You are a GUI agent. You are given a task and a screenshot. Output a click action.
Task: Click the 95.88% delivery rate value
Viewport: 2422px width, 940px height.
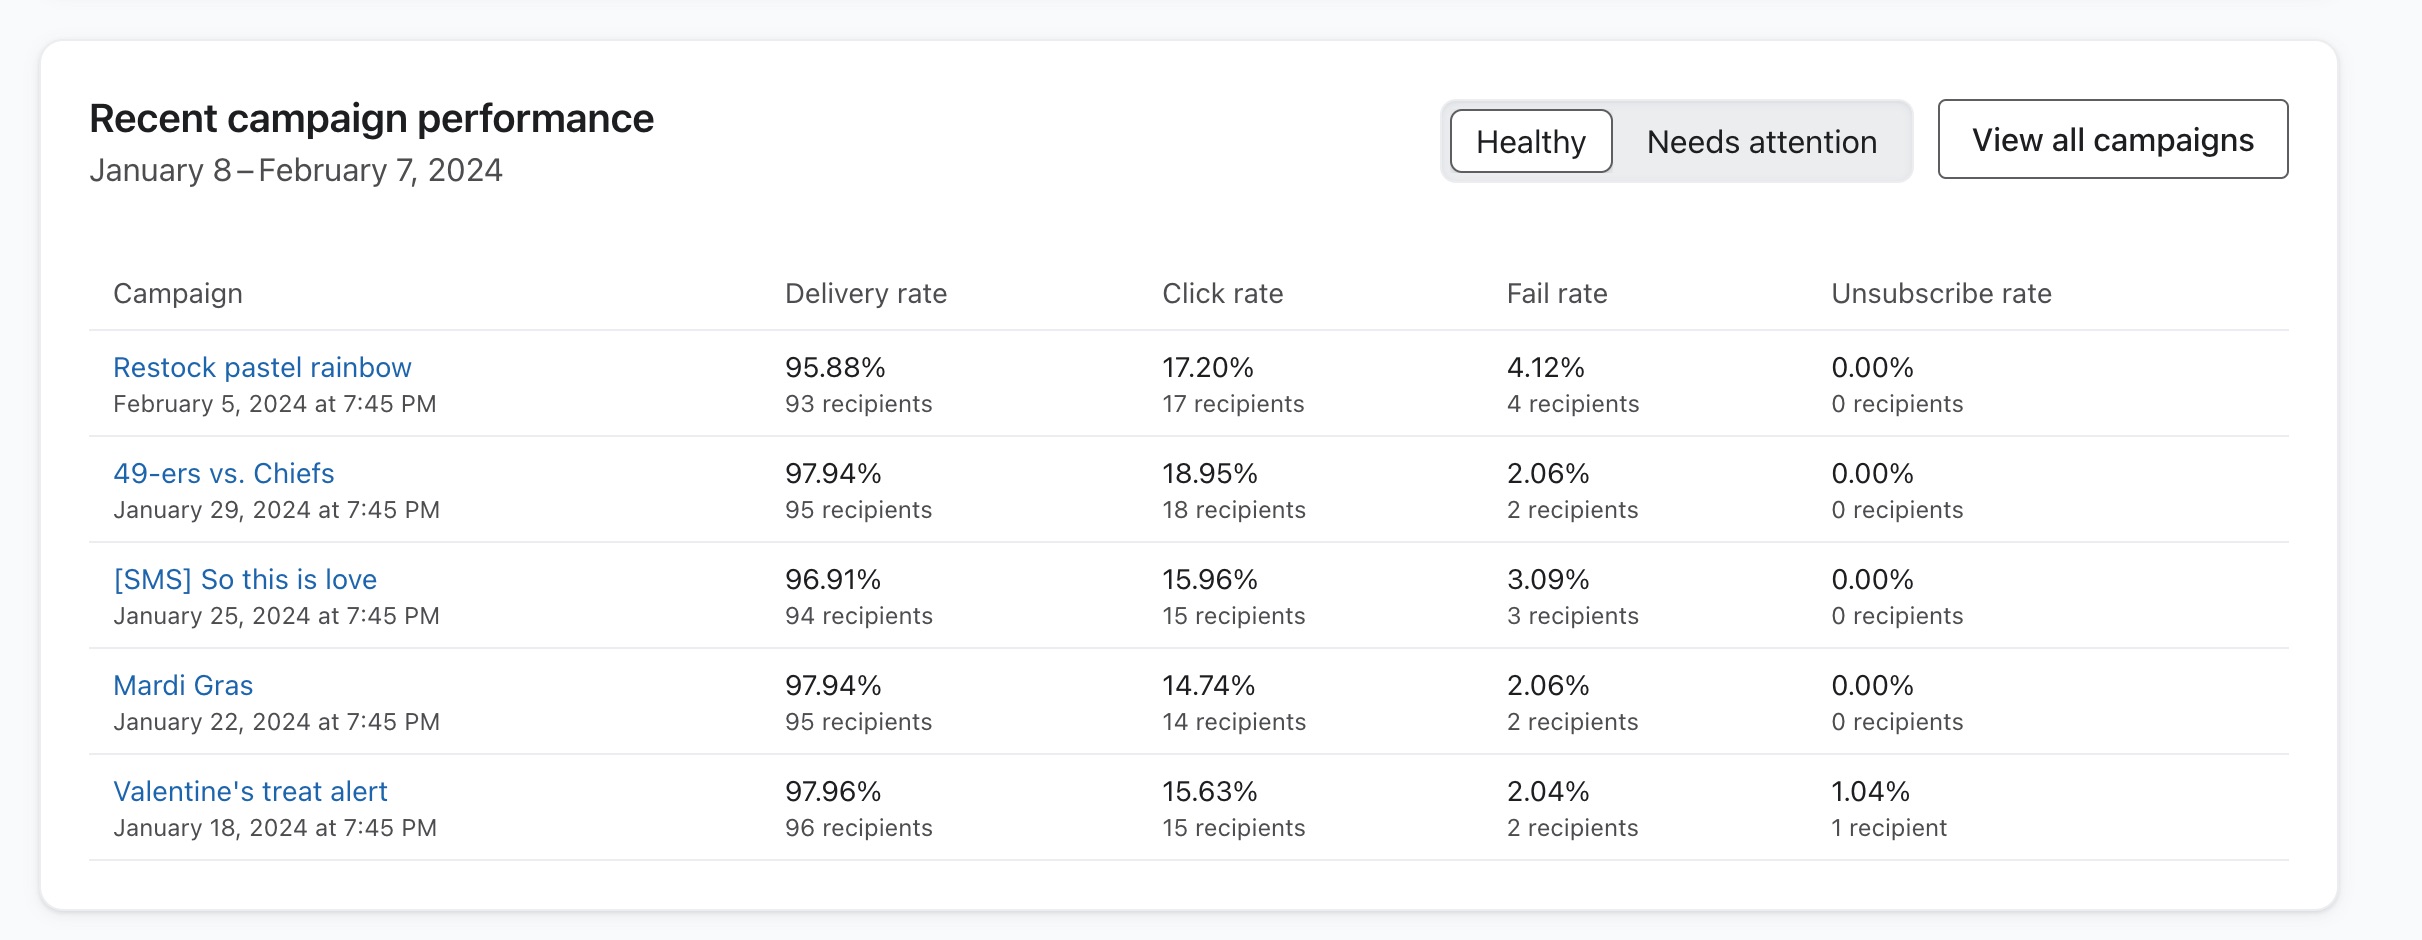pos(836,367)
